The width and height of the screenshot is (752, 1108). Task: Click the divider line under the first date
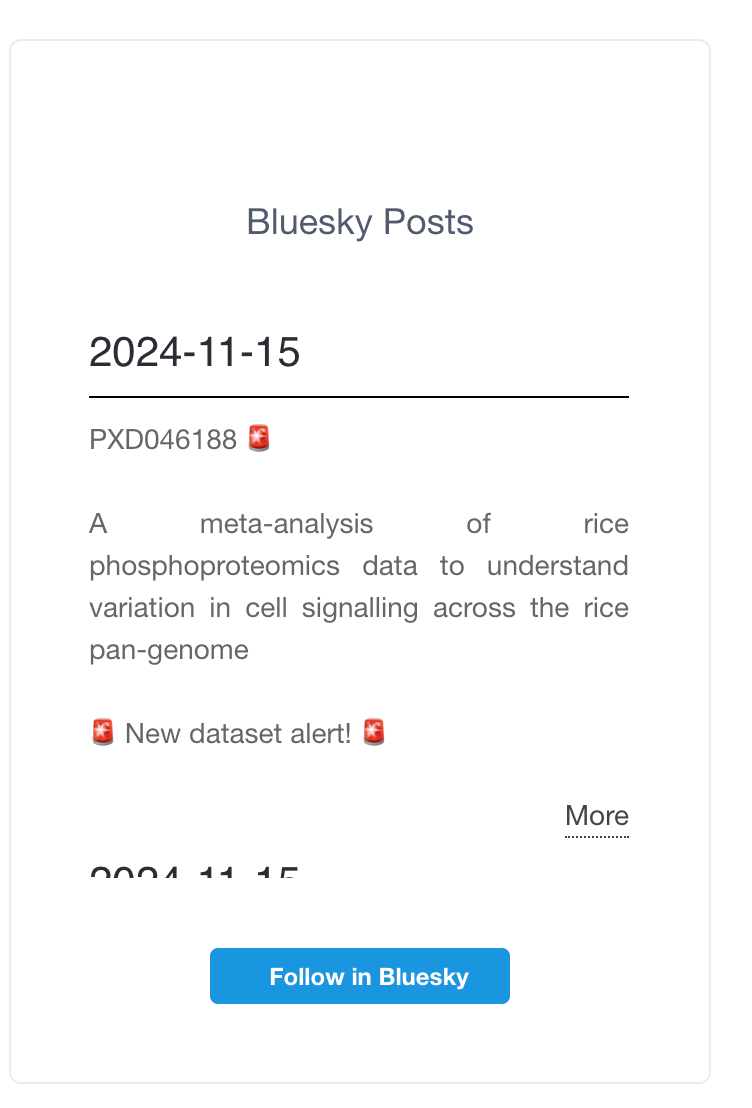(359, 397)
